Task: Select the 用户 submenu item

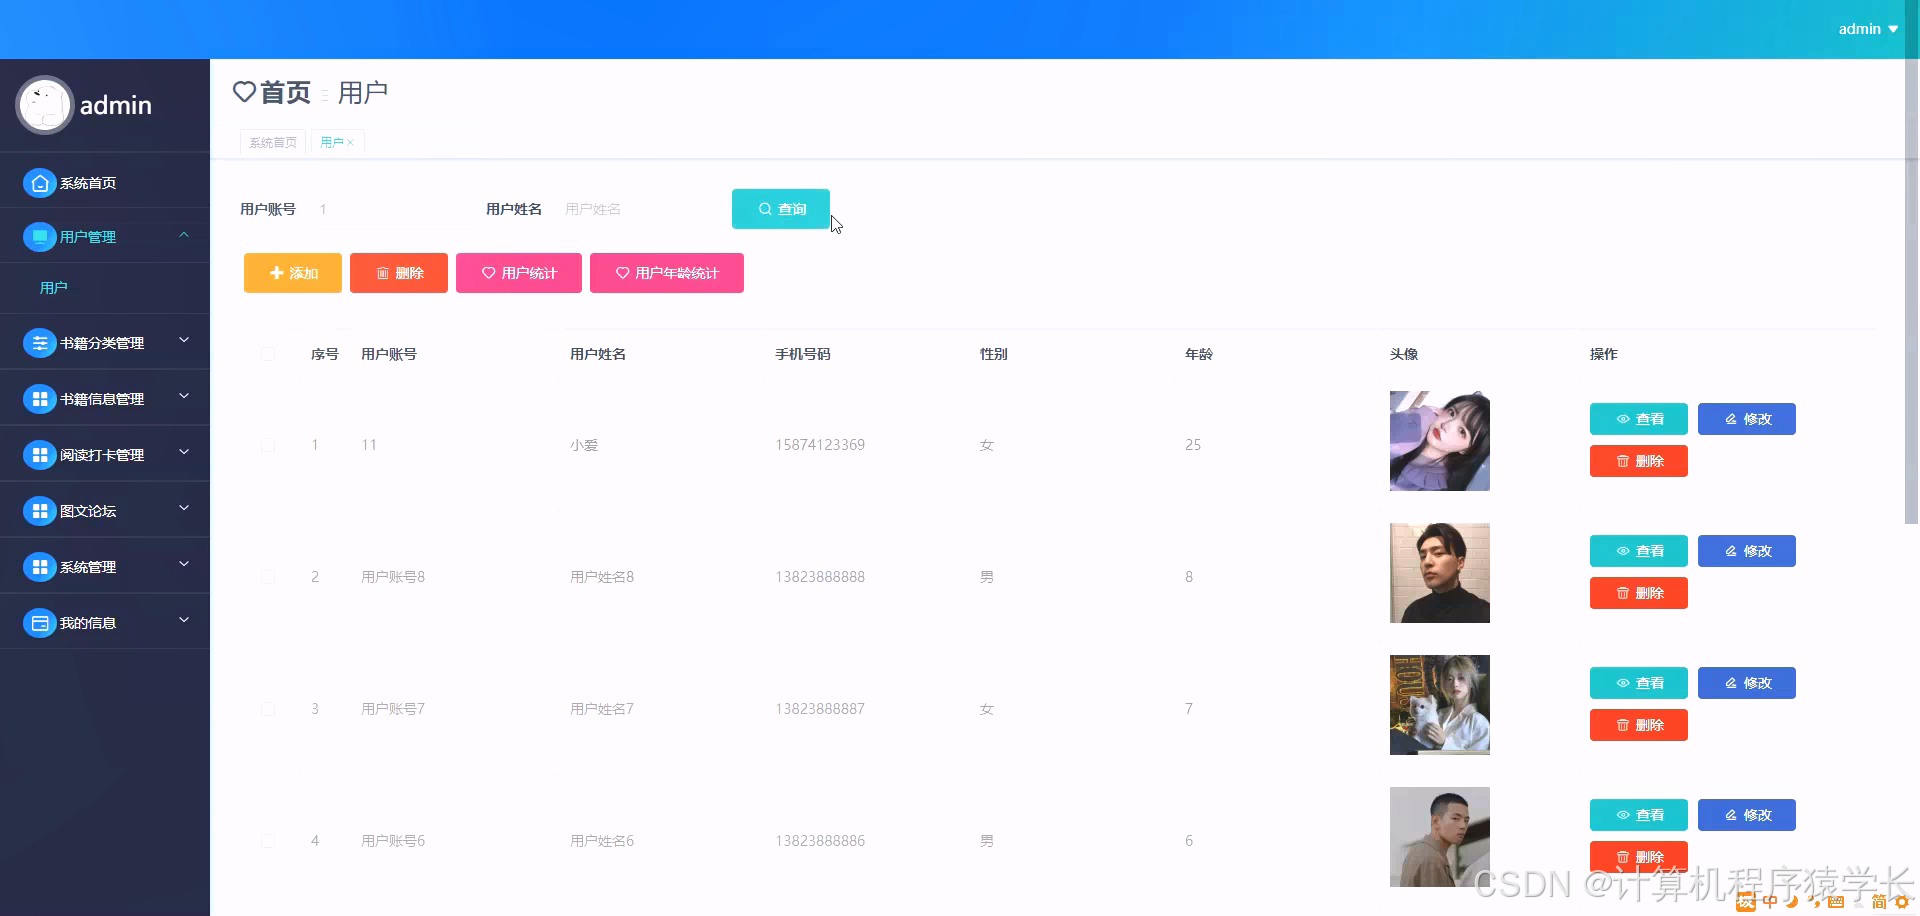Action: coord(105,288)
